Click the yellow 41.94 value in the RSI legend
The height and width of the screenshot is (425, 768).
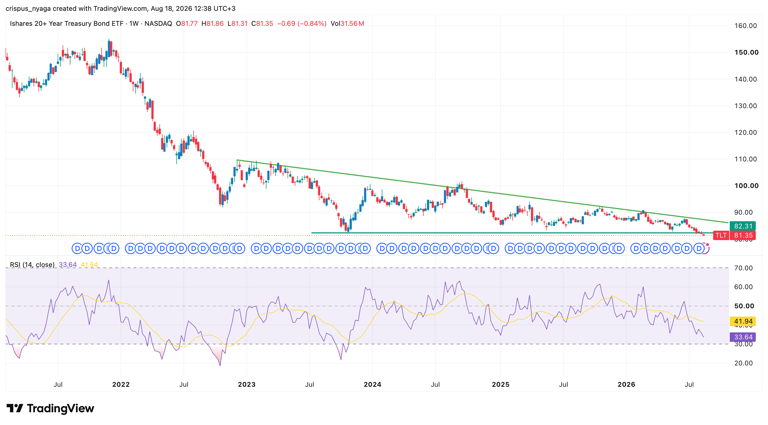pos(89,264)
